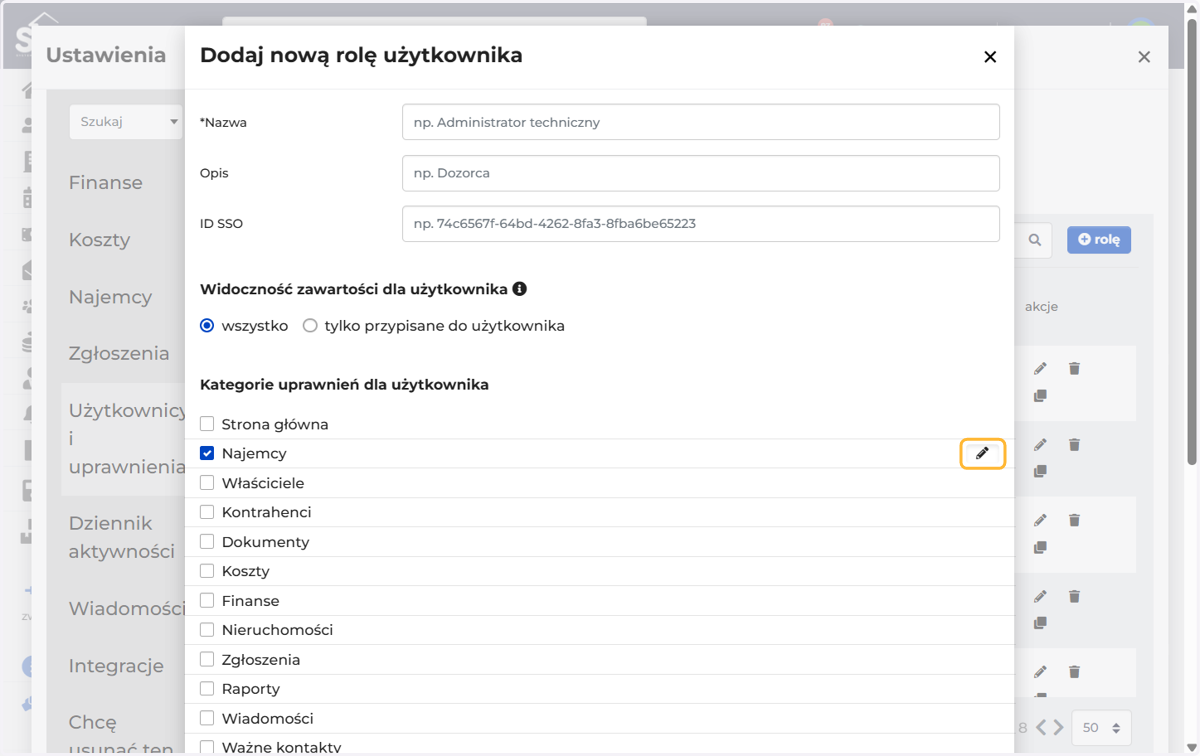Image resolution: width=1200 pixels, height=756 pixels.
Task: Go to the Integracje settings section
Action: click(116, 666)
